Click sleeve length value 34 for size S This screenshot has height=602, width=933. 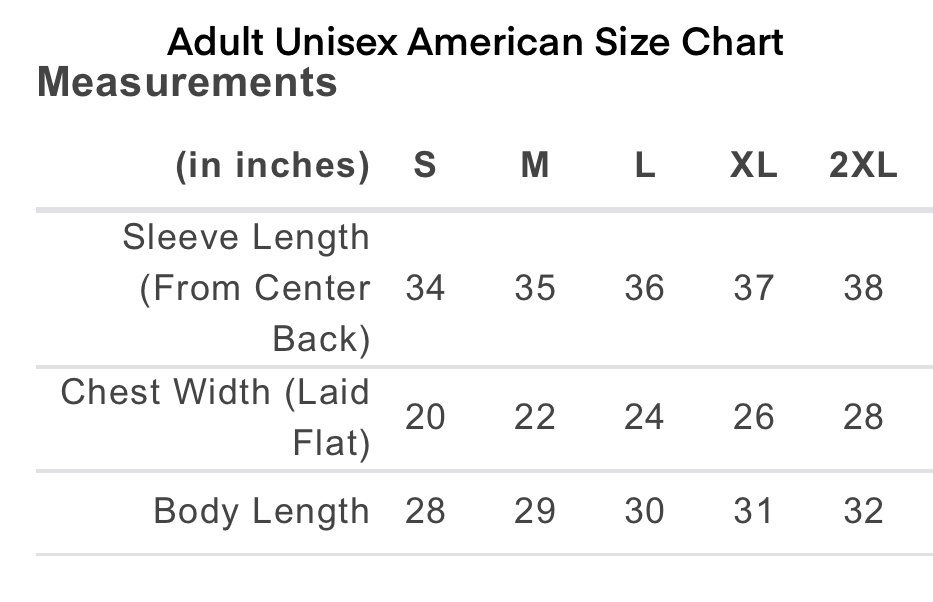point(425,288)
